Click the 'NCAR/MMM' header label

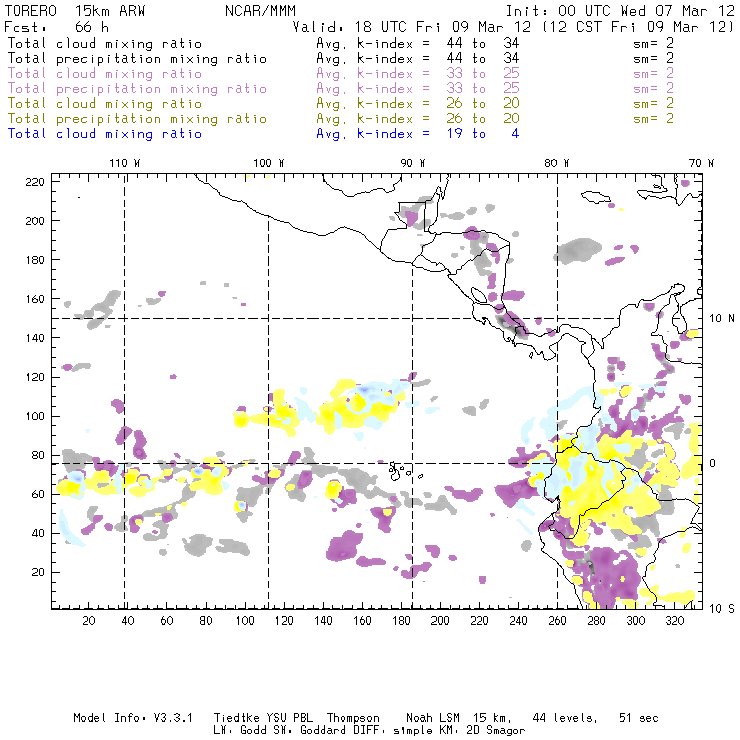[260, 10]
